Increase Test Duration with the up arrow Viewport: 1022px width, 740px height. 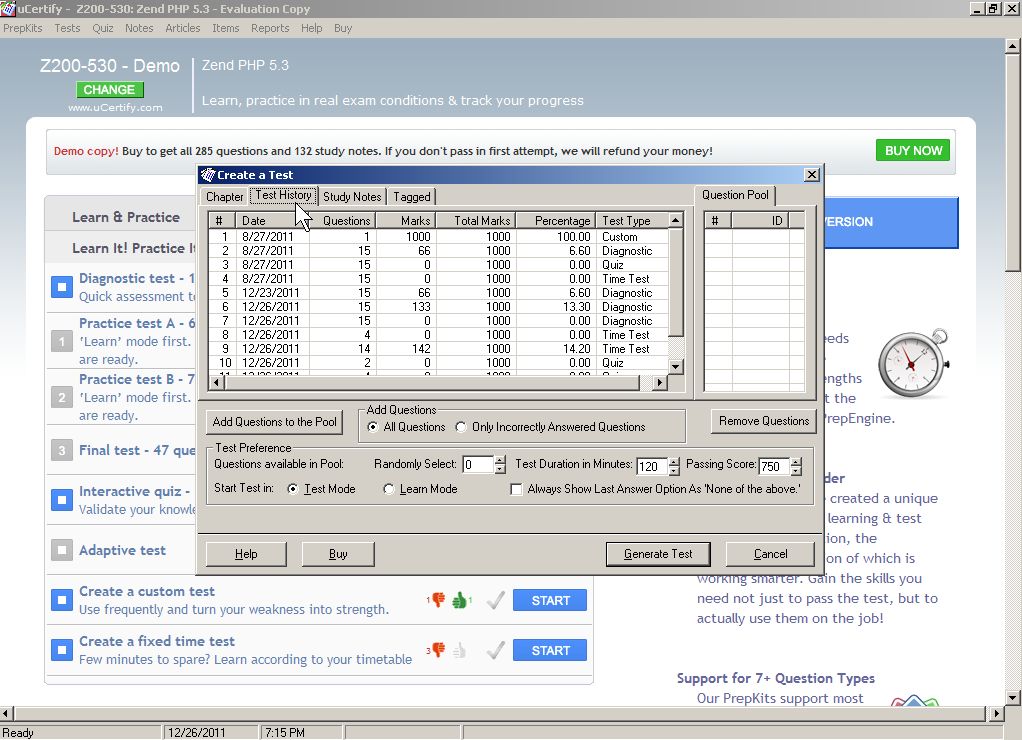click(674, 462)
